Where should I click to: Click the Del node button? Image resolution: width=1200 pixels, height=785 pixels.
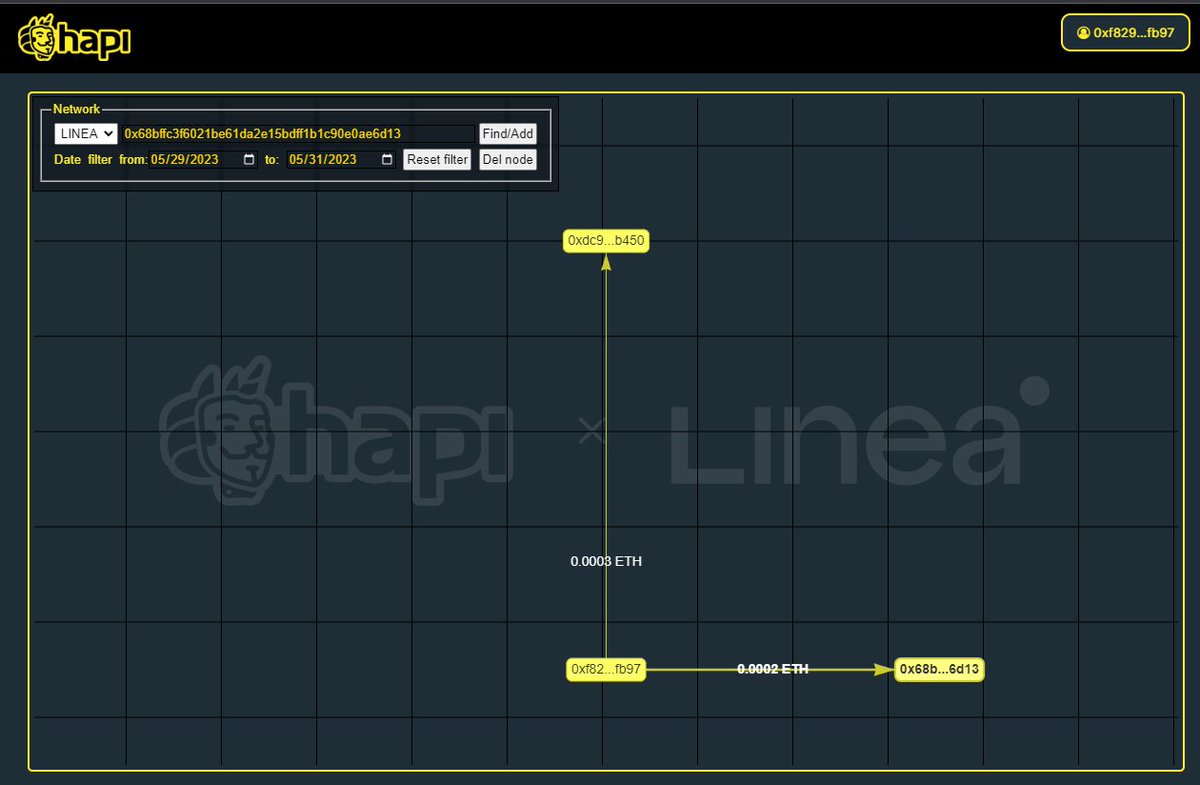508,160
